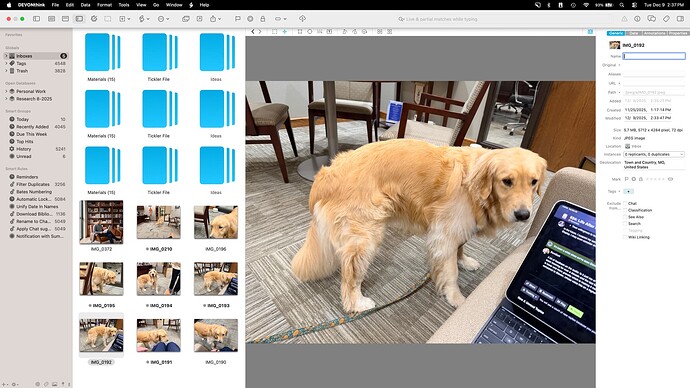Enable the Search exclusion checkbox
The image size is (690, 388).
click(x=625, y=223)
